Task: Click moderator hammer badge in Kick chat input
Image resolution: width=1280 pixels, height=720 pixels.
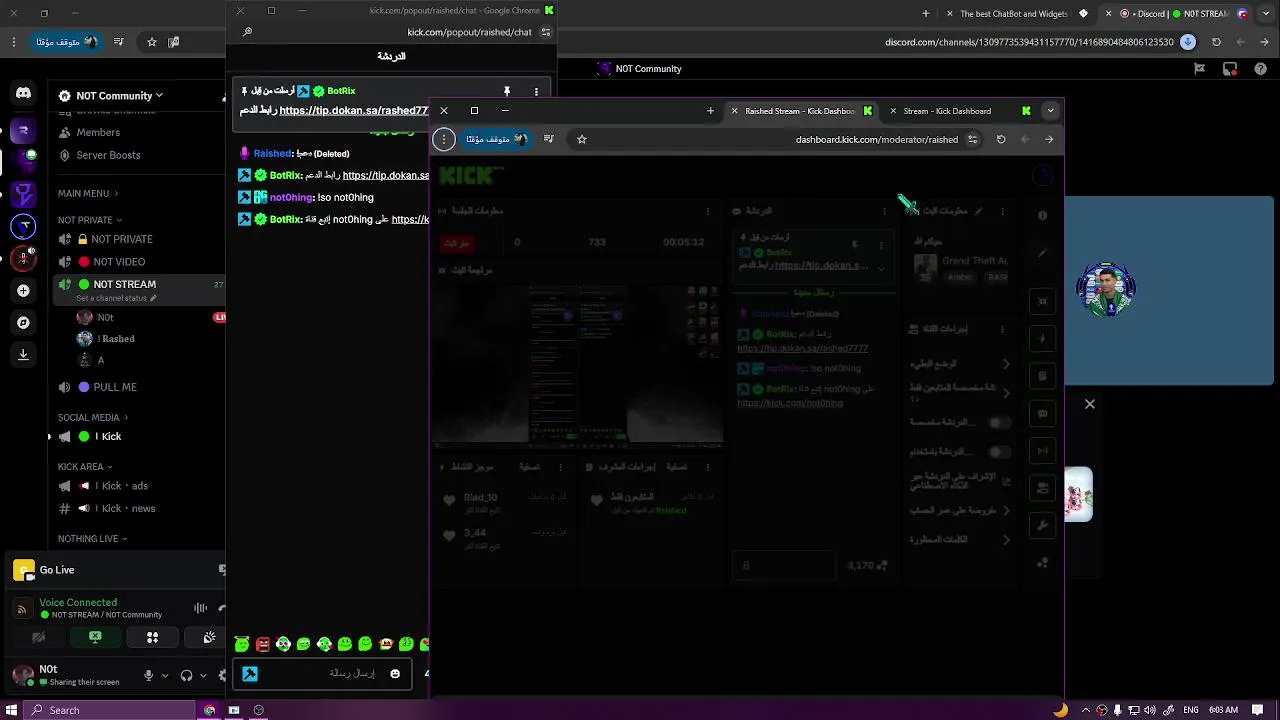Action: point(250,674)
